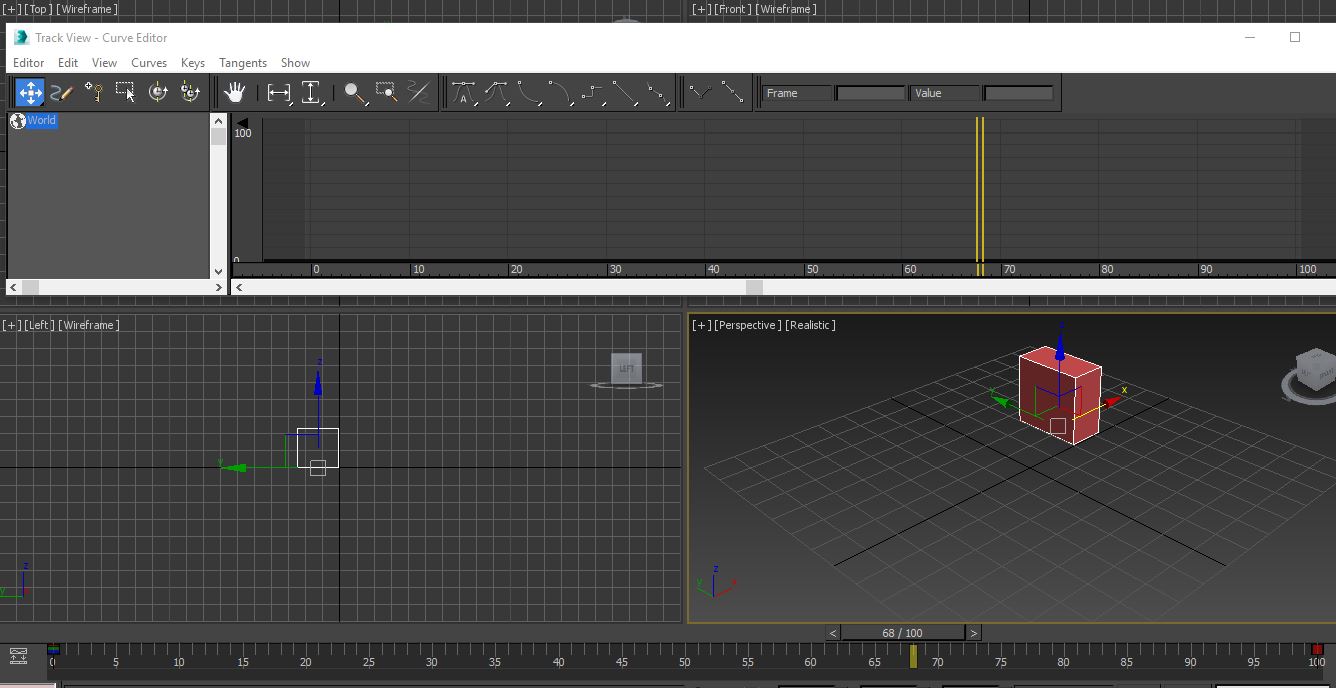1336x688 pixels.
Task: Open the [Realistic] shading menu
Action: point(810,325)
